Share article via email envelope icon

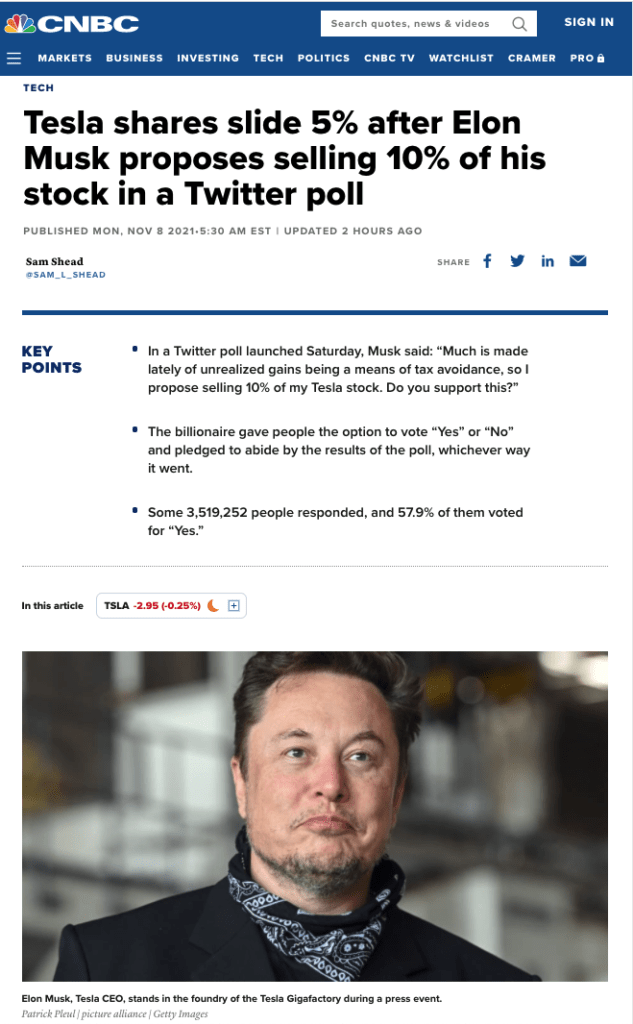pyautogui.click(x=578, y=261)
